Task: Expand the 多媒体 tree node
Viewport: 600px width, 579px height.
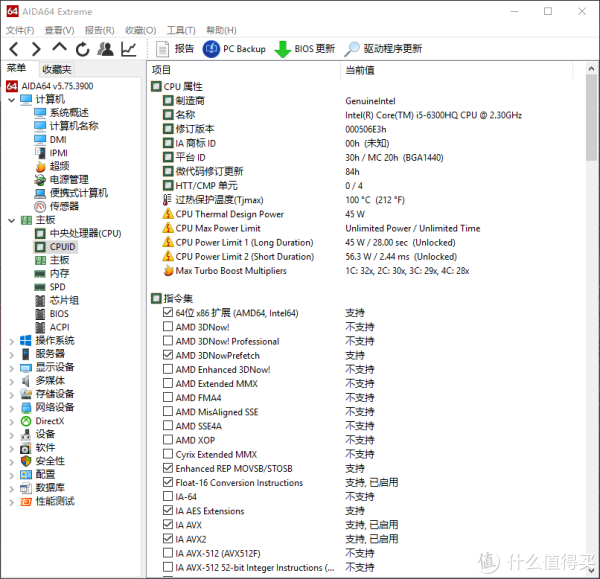Action: pyautogui.click(x=12, y=382)
